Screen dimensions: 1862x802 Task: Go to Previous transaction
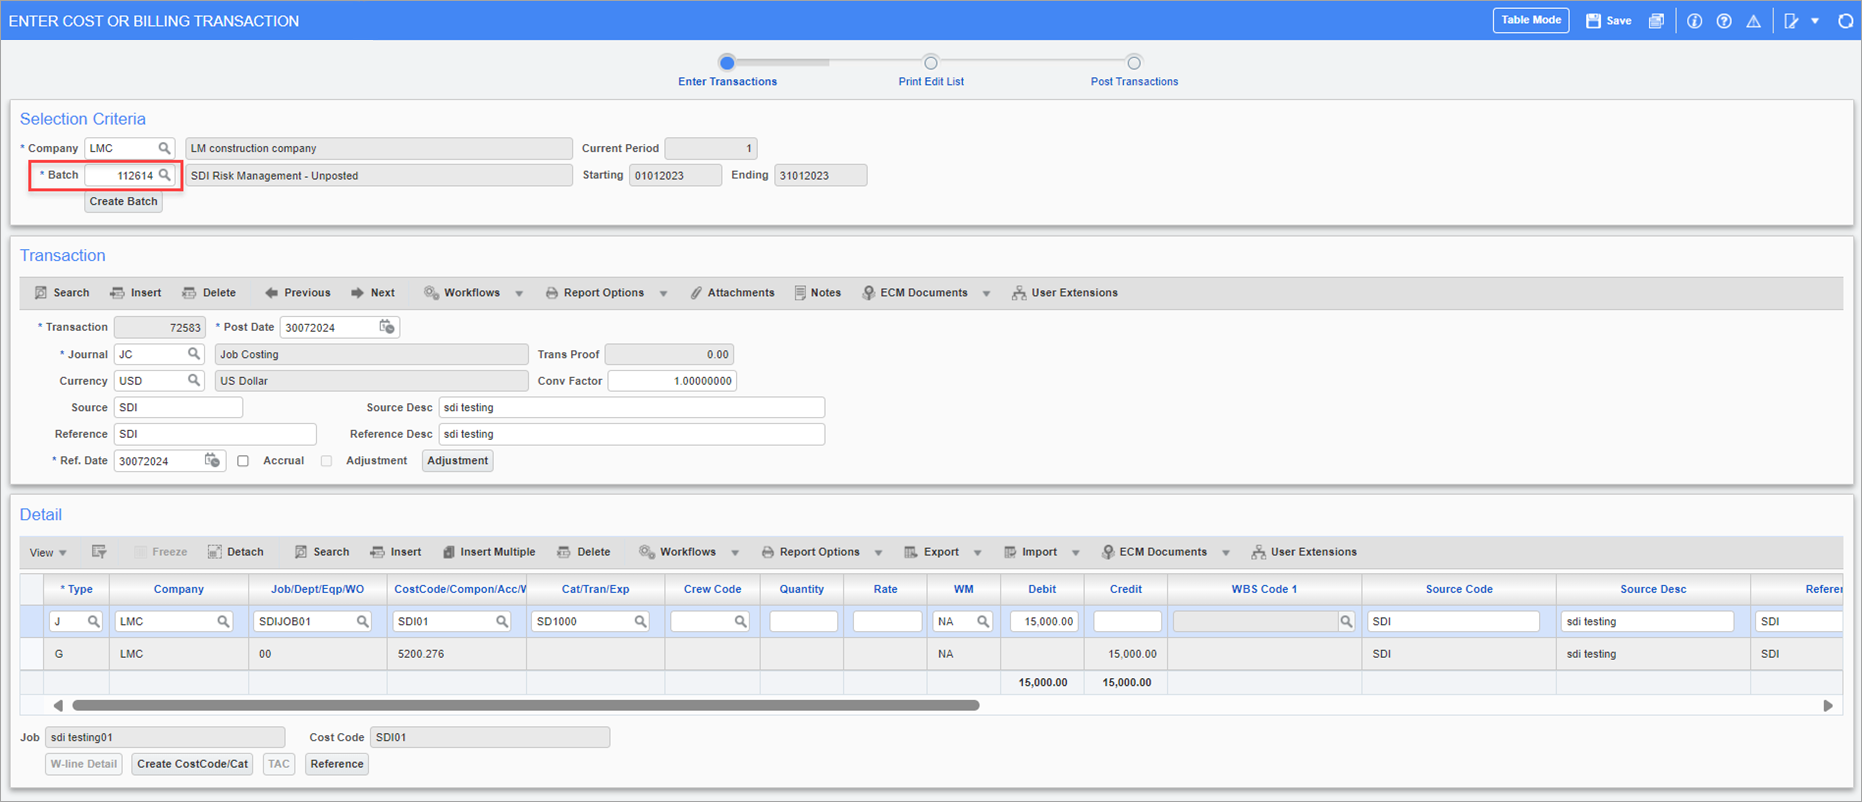297,293
